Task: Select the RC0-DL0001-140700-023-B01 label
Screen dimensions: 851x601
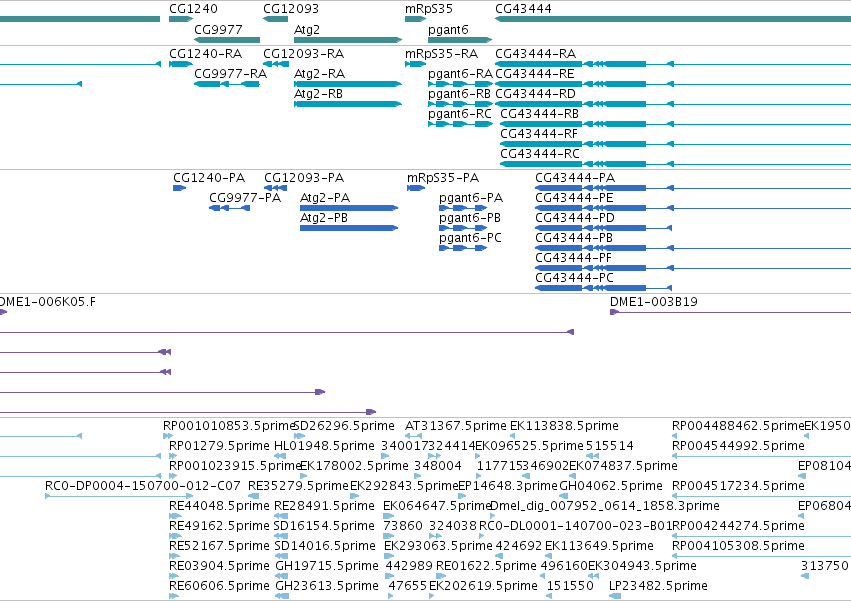Action: [x=574, y=526]
